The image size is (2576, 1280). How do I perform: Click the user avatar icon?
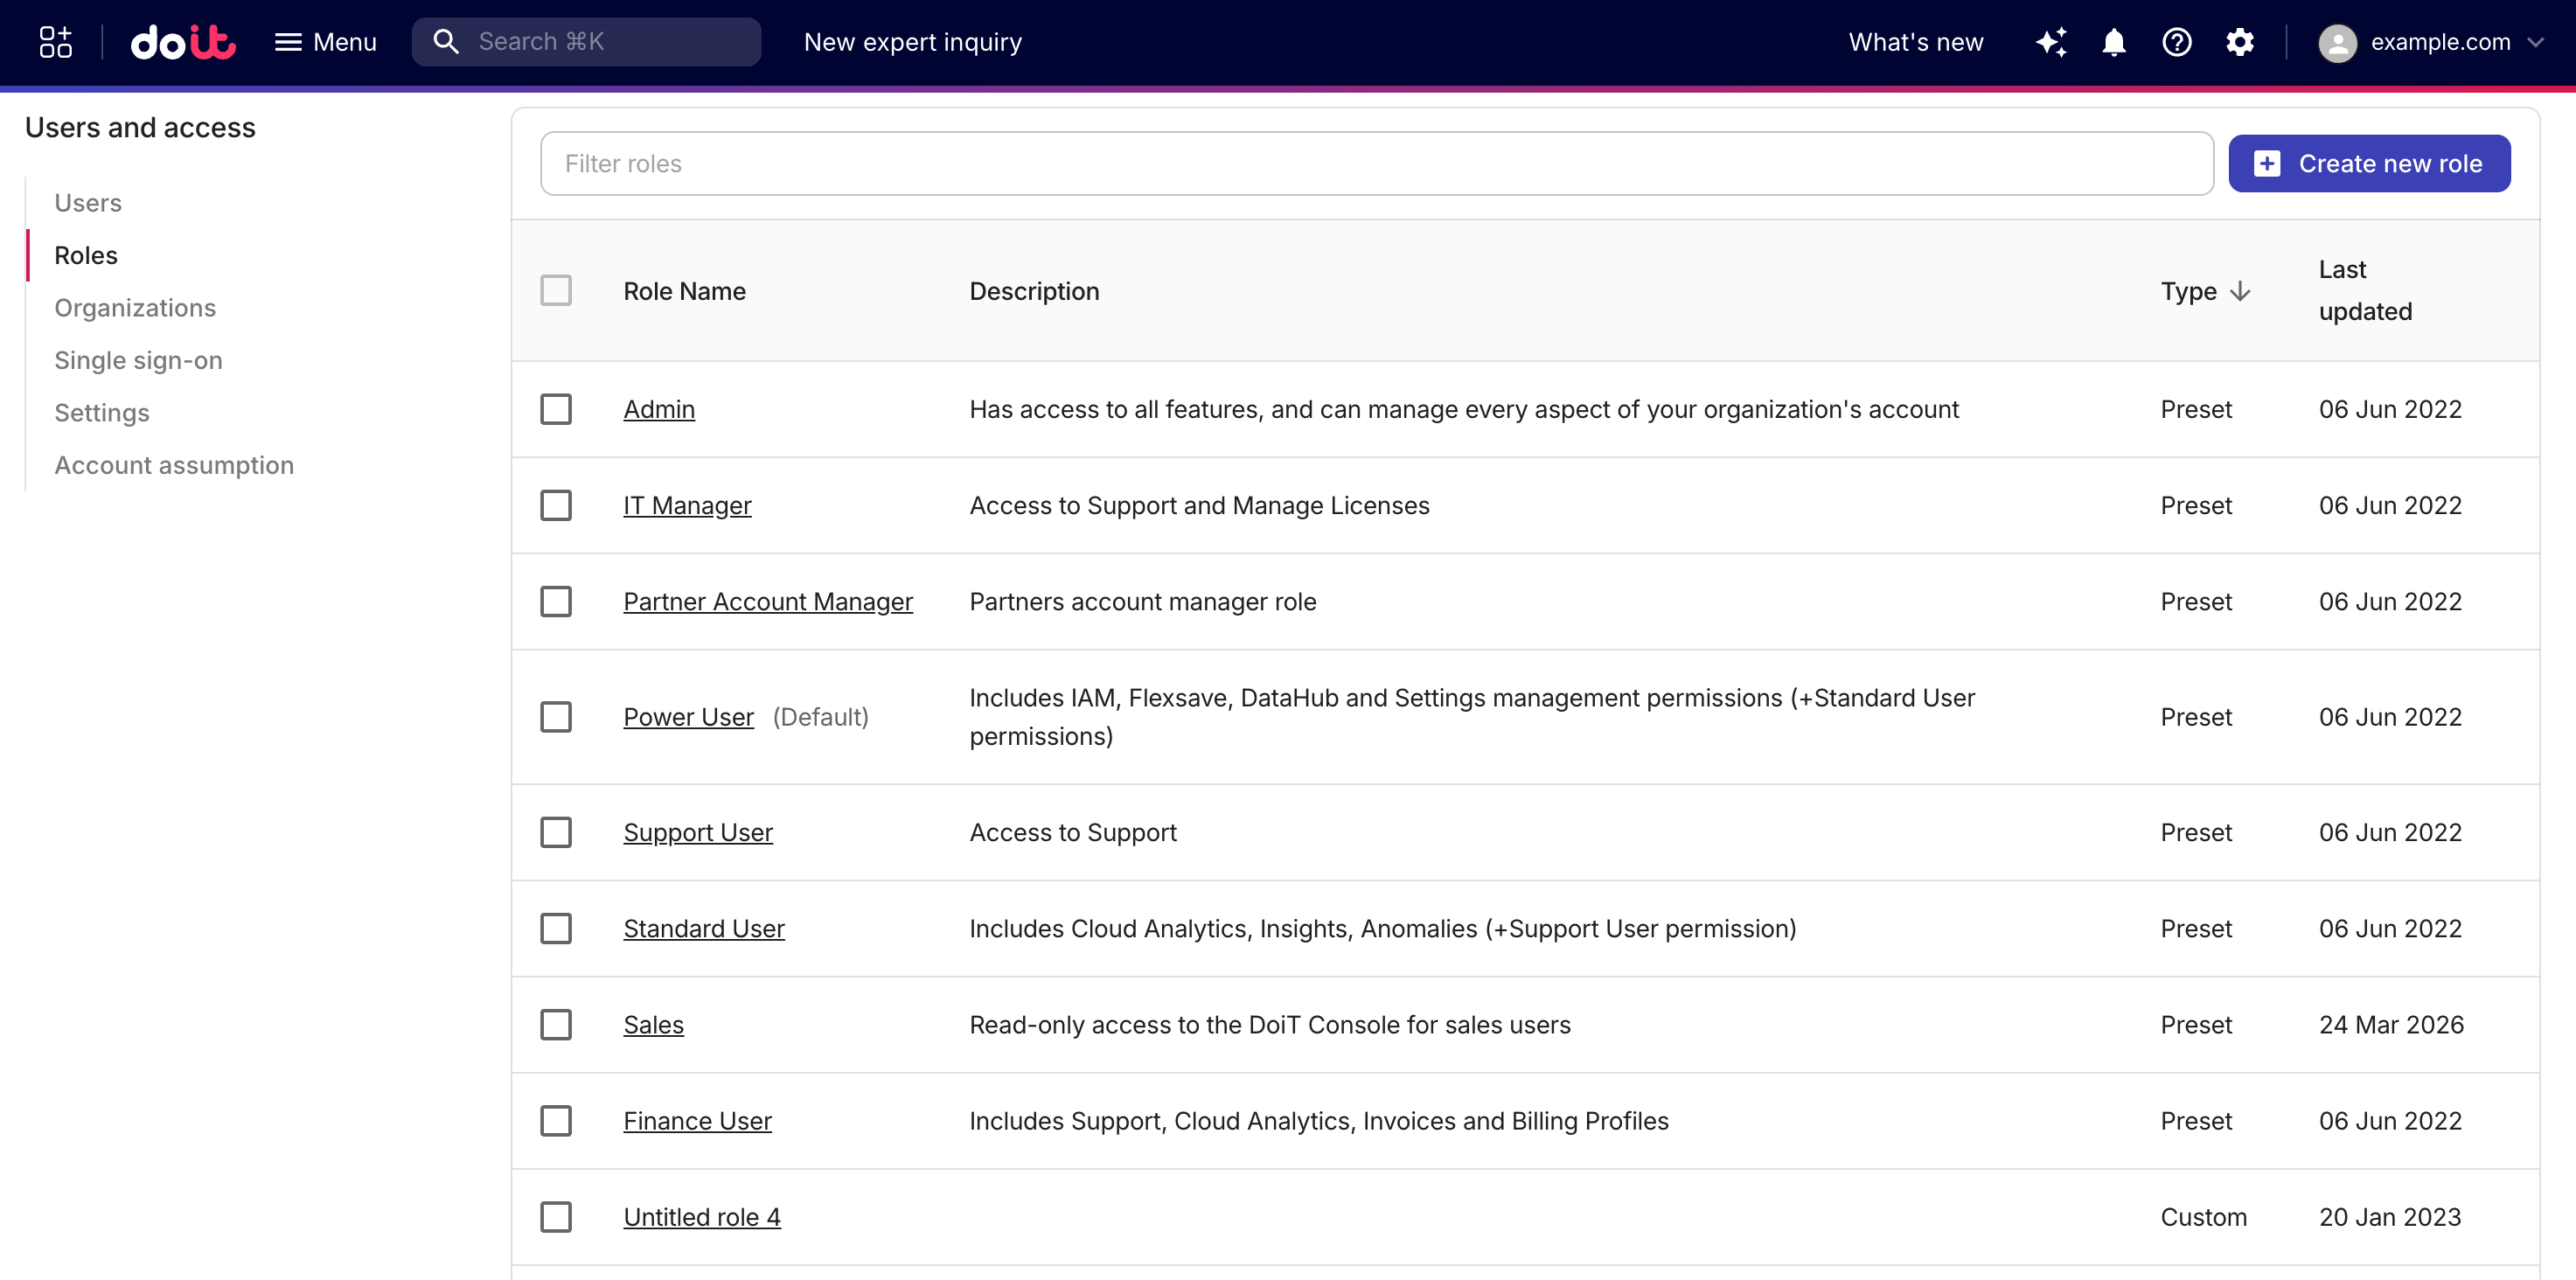click(2337, 43)
